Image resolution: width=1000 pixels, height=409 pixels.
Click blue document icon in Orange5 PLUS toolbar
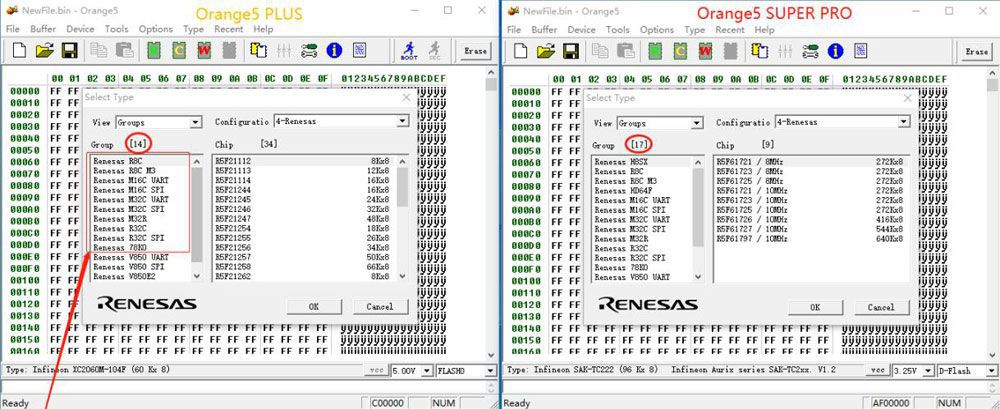(360, 50)
